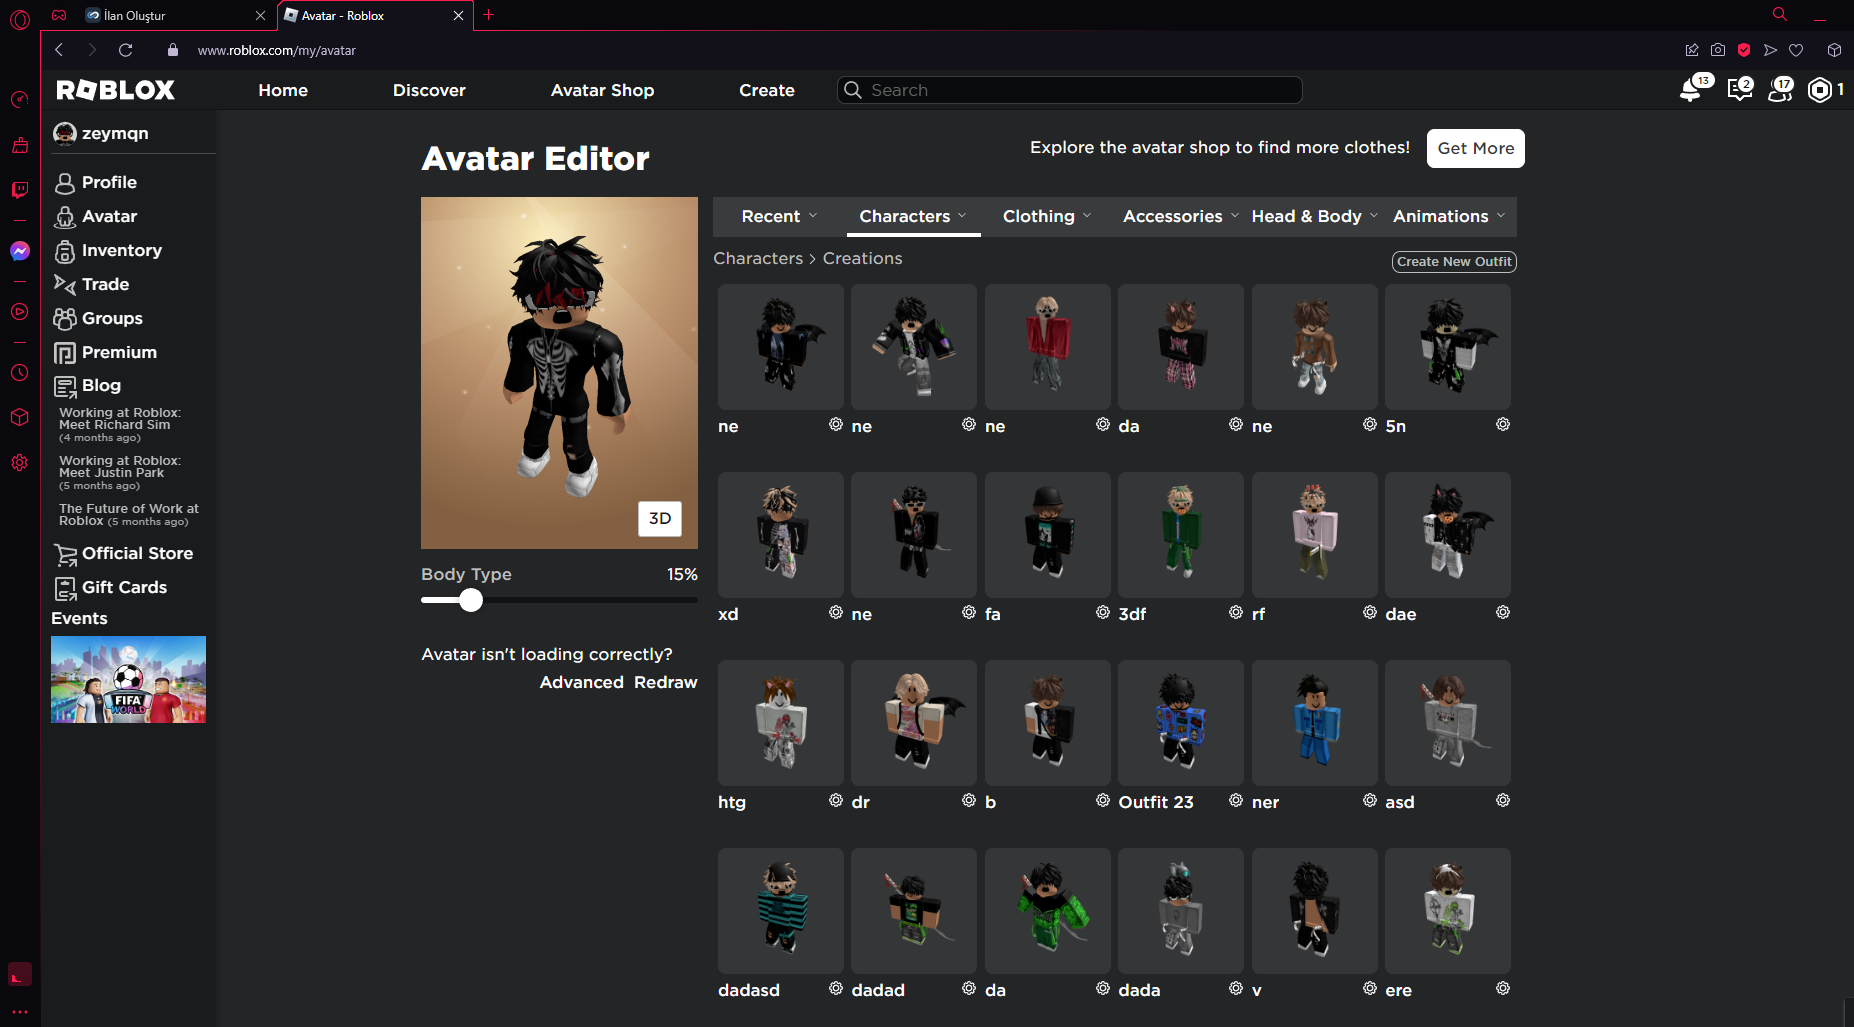1854x1027 pixels.
Task: Open the Discover menu item
Action: point(429,90)
